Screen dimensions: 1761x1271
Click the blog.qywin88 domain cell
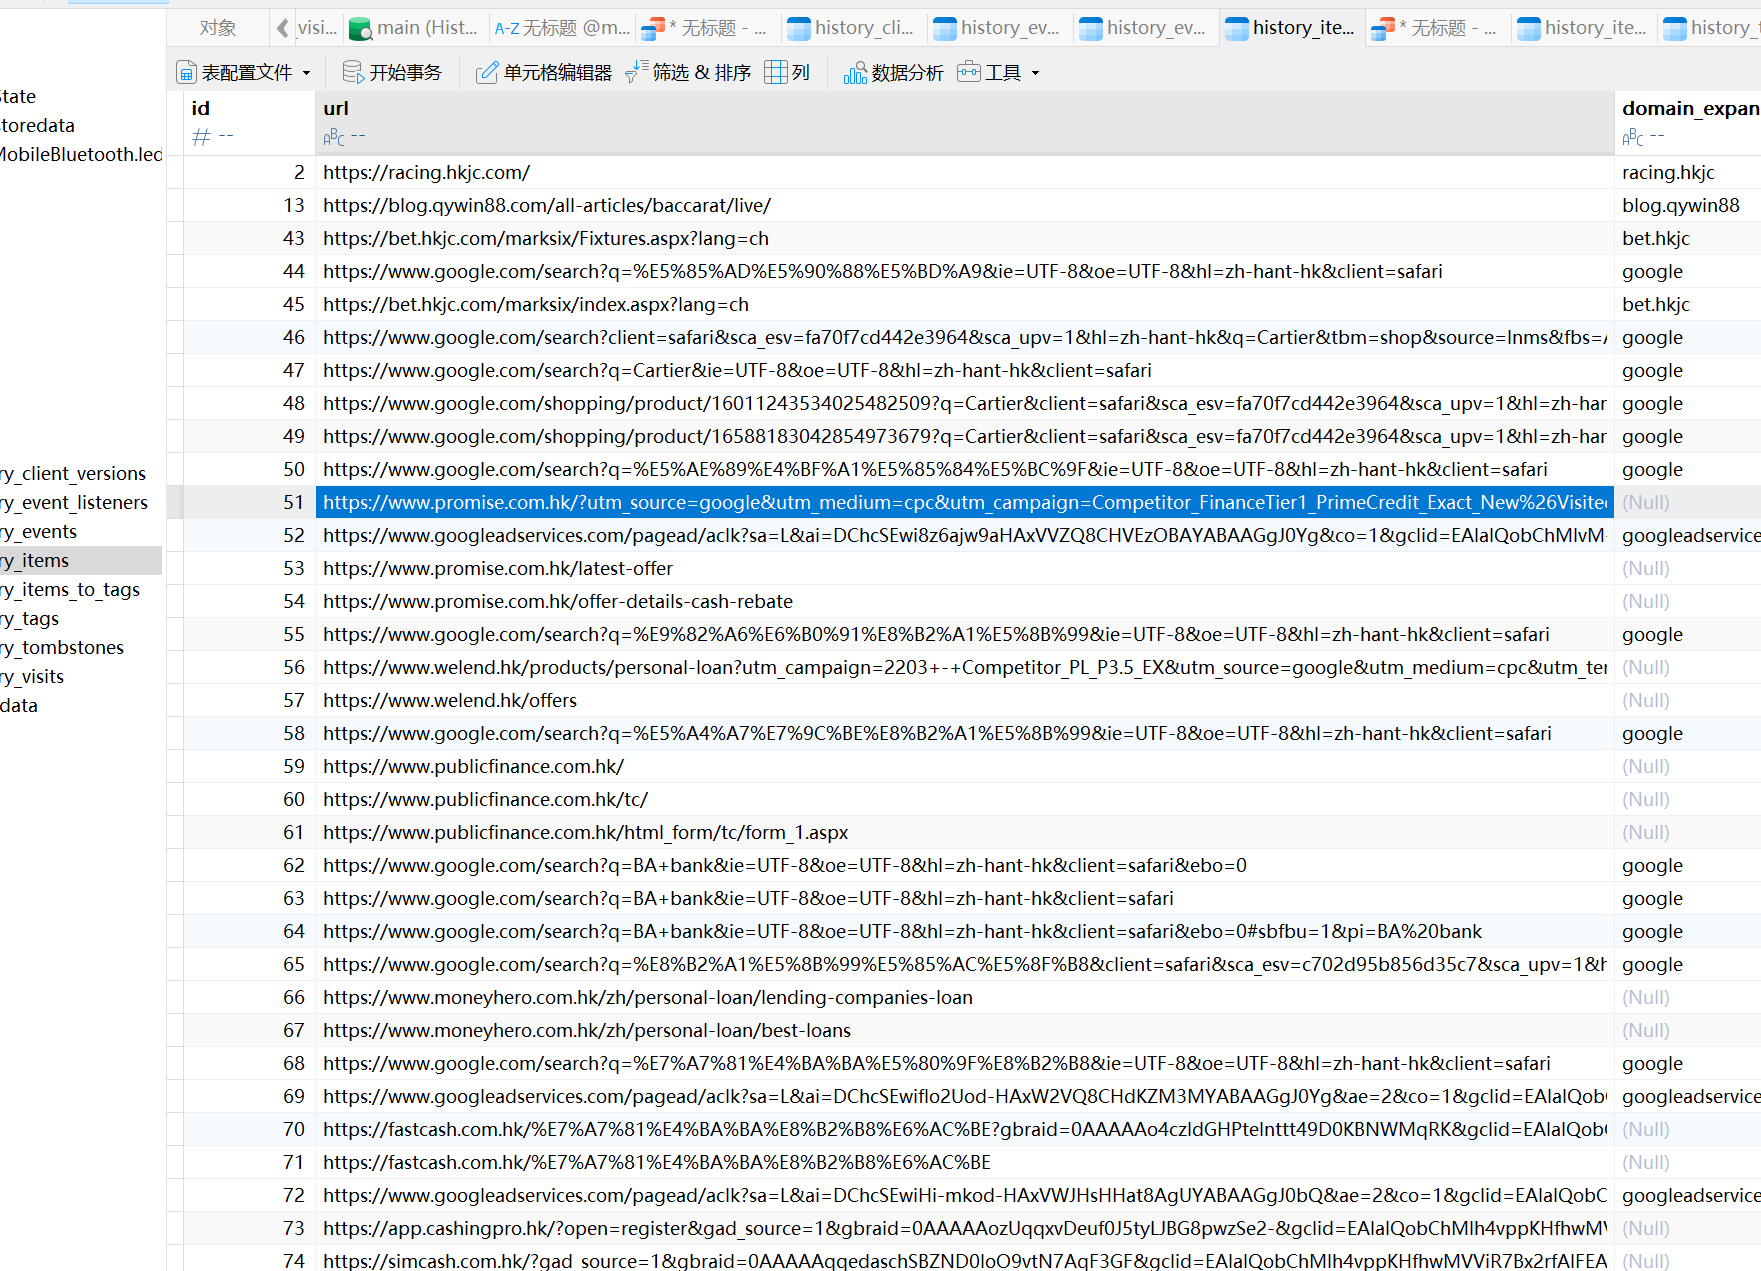tap(1688, 205)
